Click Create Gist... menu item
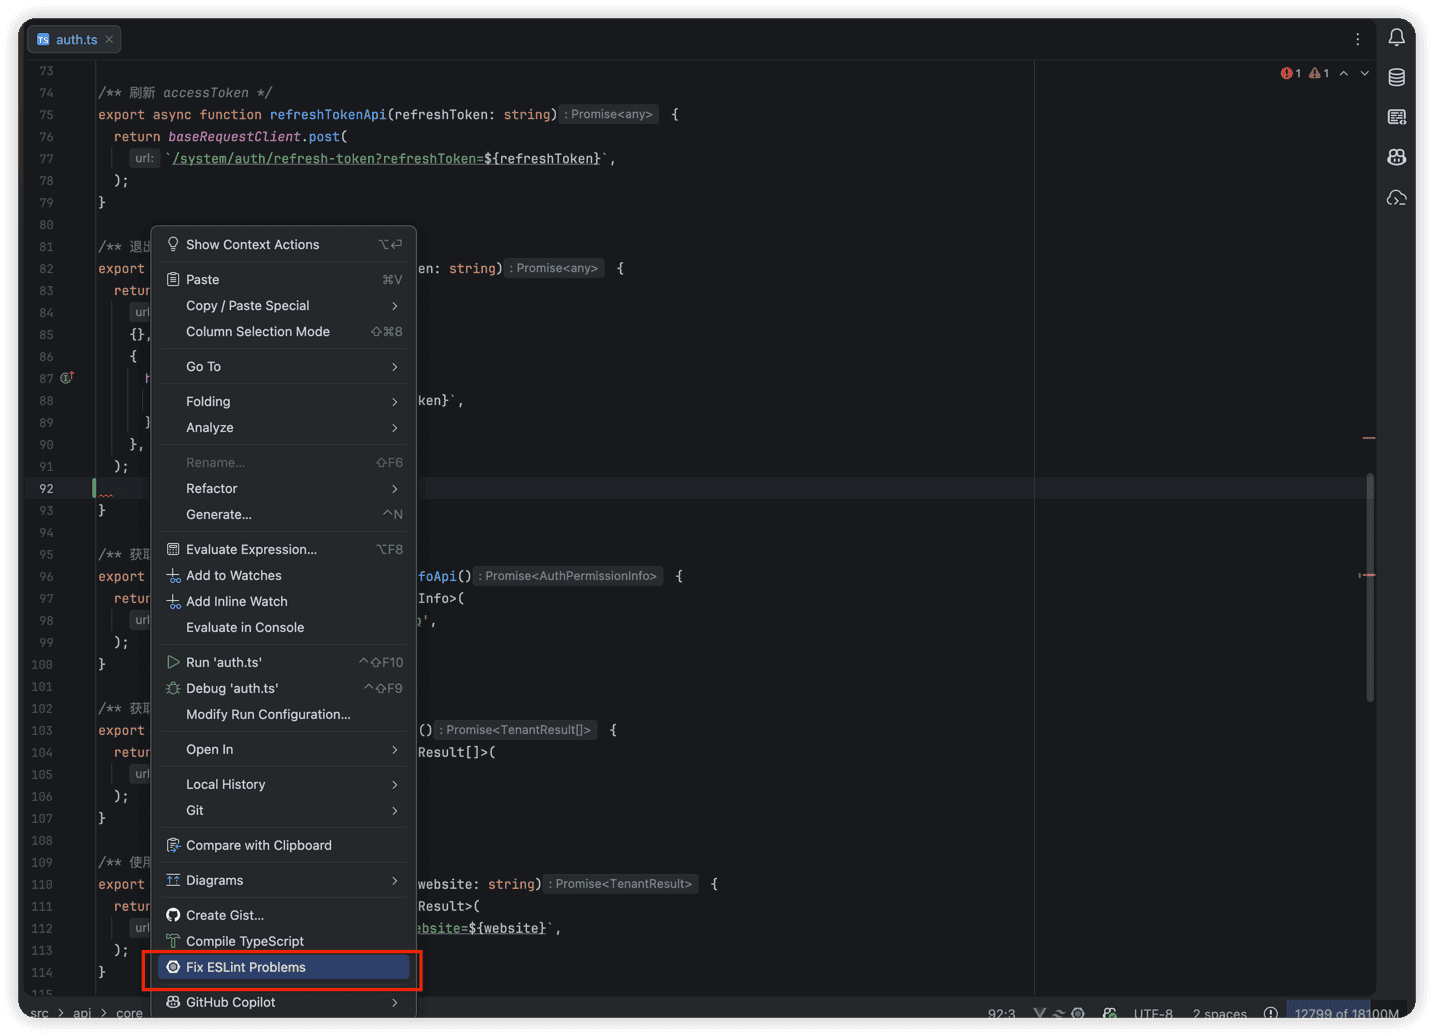Image resolution: width=1434 pixels, height=1036 pixels. (x=284, y=915)
